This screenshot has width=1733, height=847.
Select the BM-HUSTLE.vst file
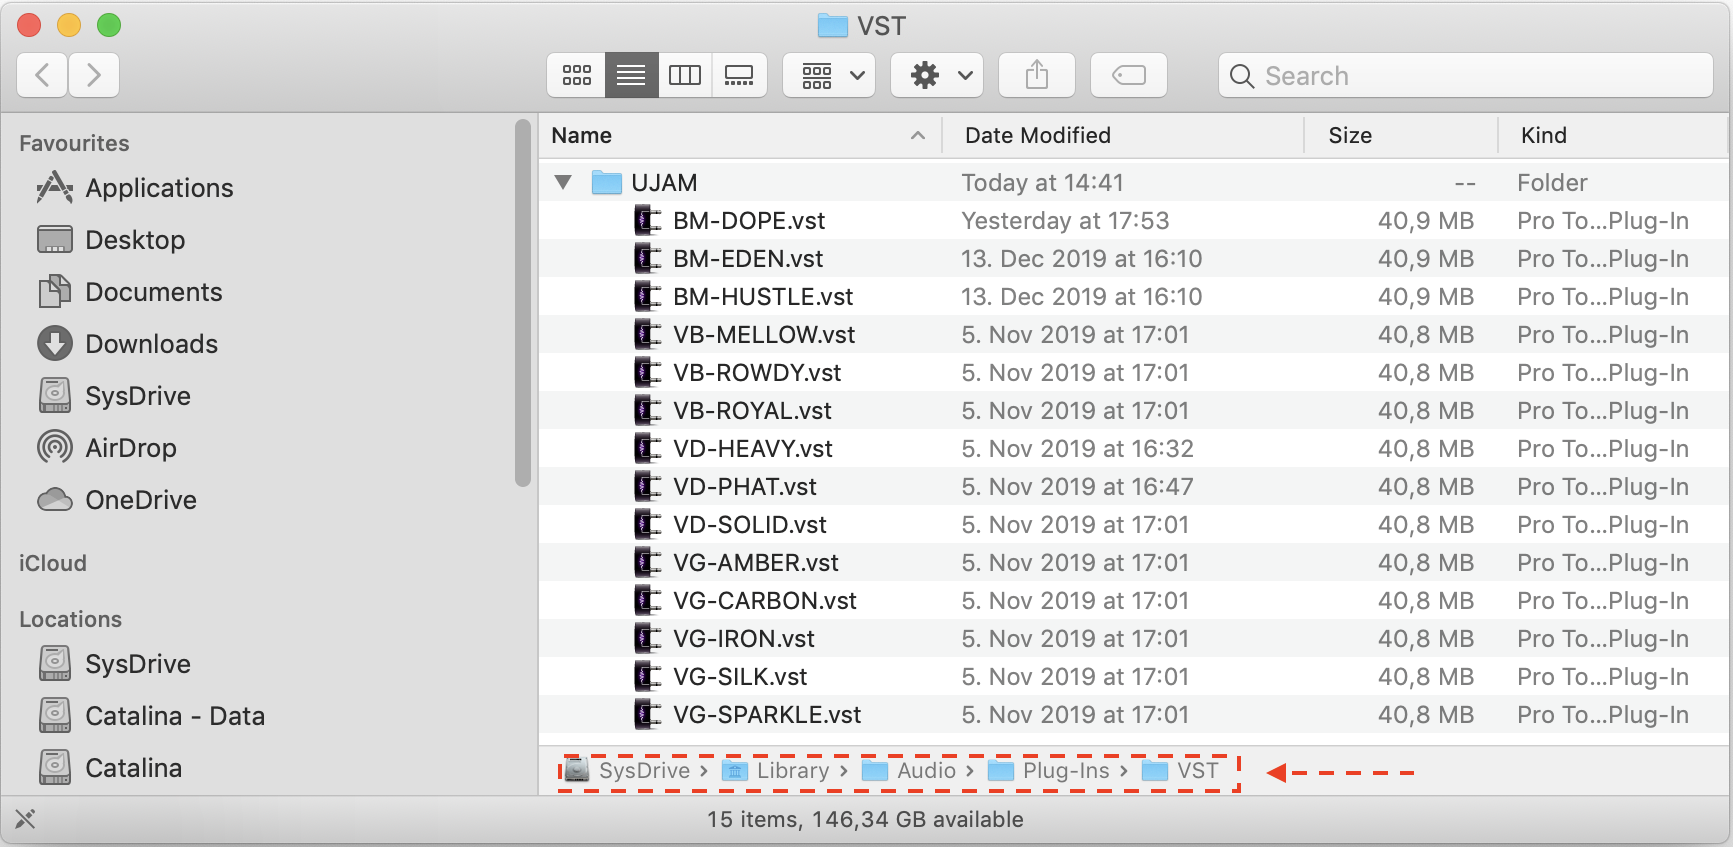[1133, 296]
